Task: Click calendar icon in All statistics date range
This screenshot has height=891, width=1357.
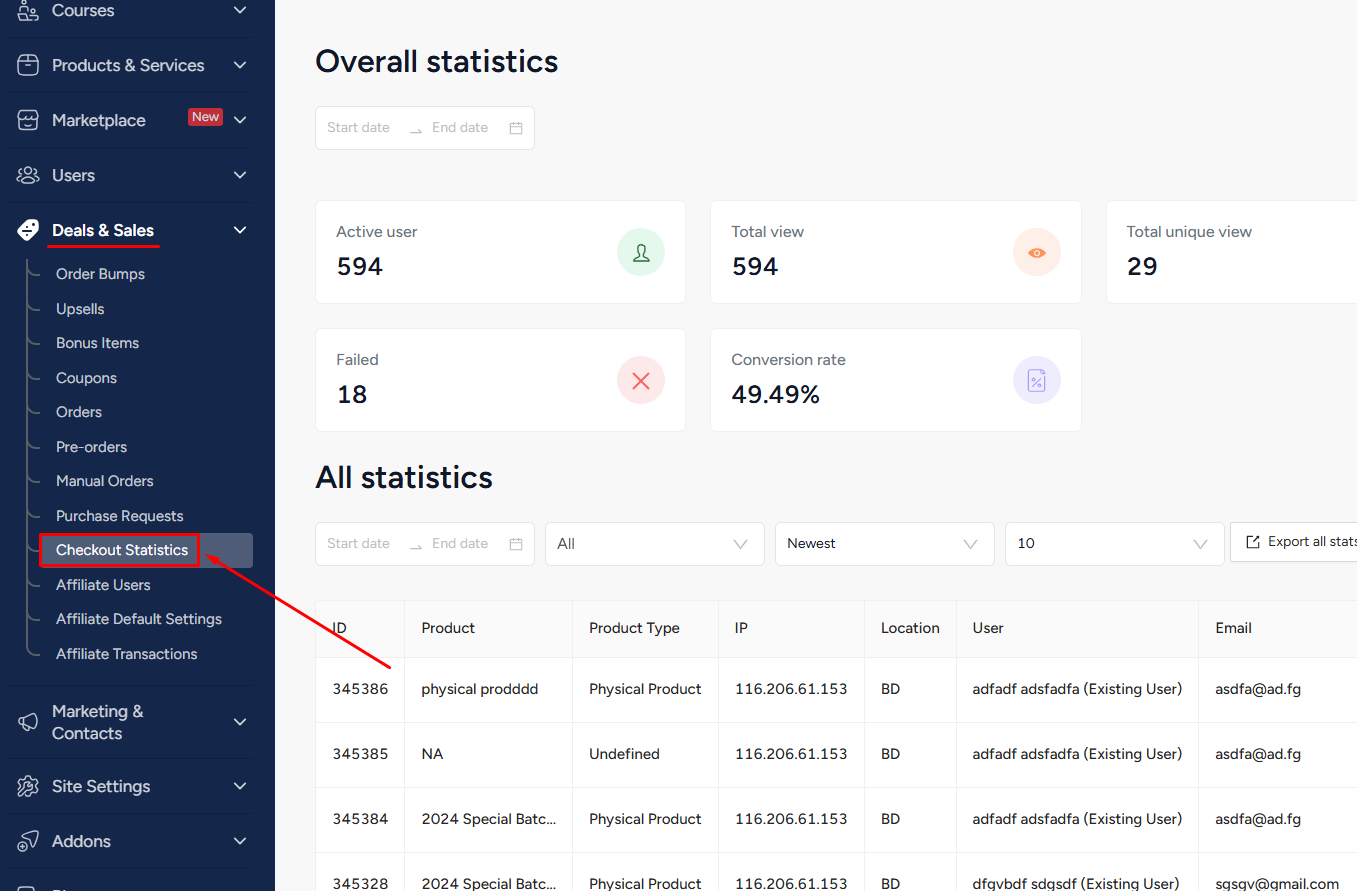Action: (x=516, y=544)
